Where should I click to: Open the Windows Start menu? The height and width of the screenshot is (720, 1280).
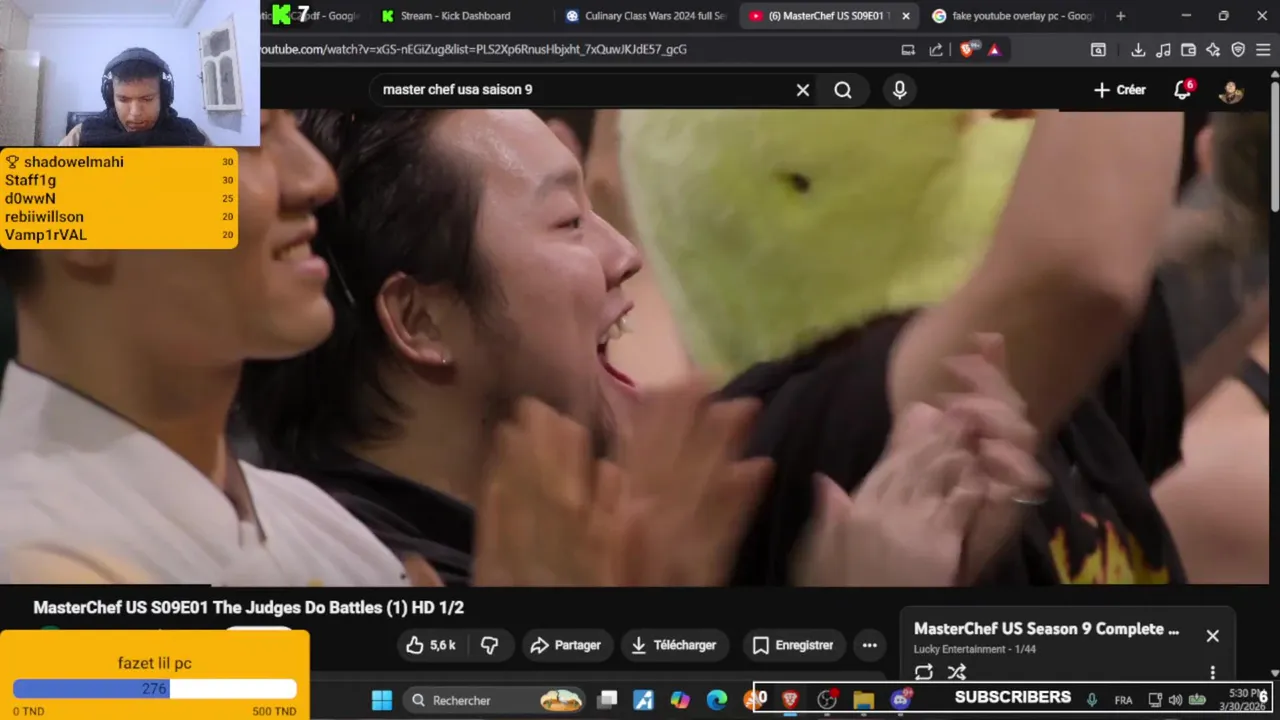coord(382,700)
